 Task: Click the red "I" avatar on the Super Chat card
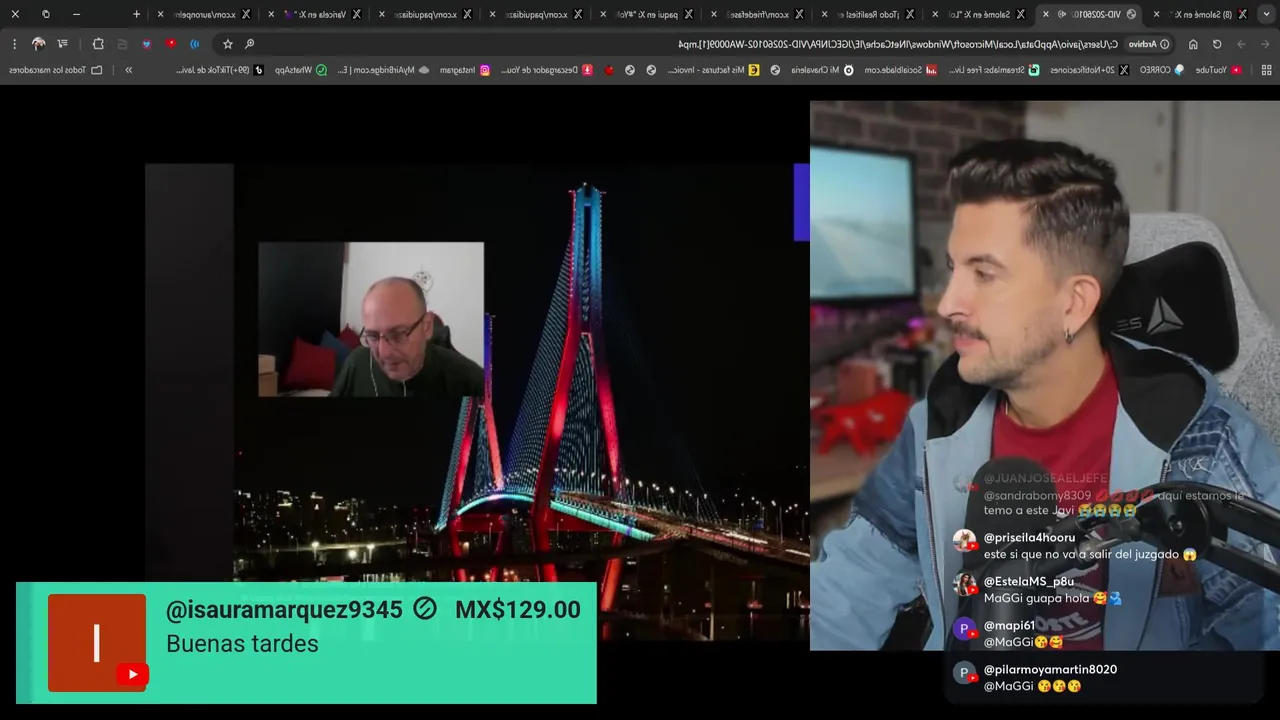(97, 643)
